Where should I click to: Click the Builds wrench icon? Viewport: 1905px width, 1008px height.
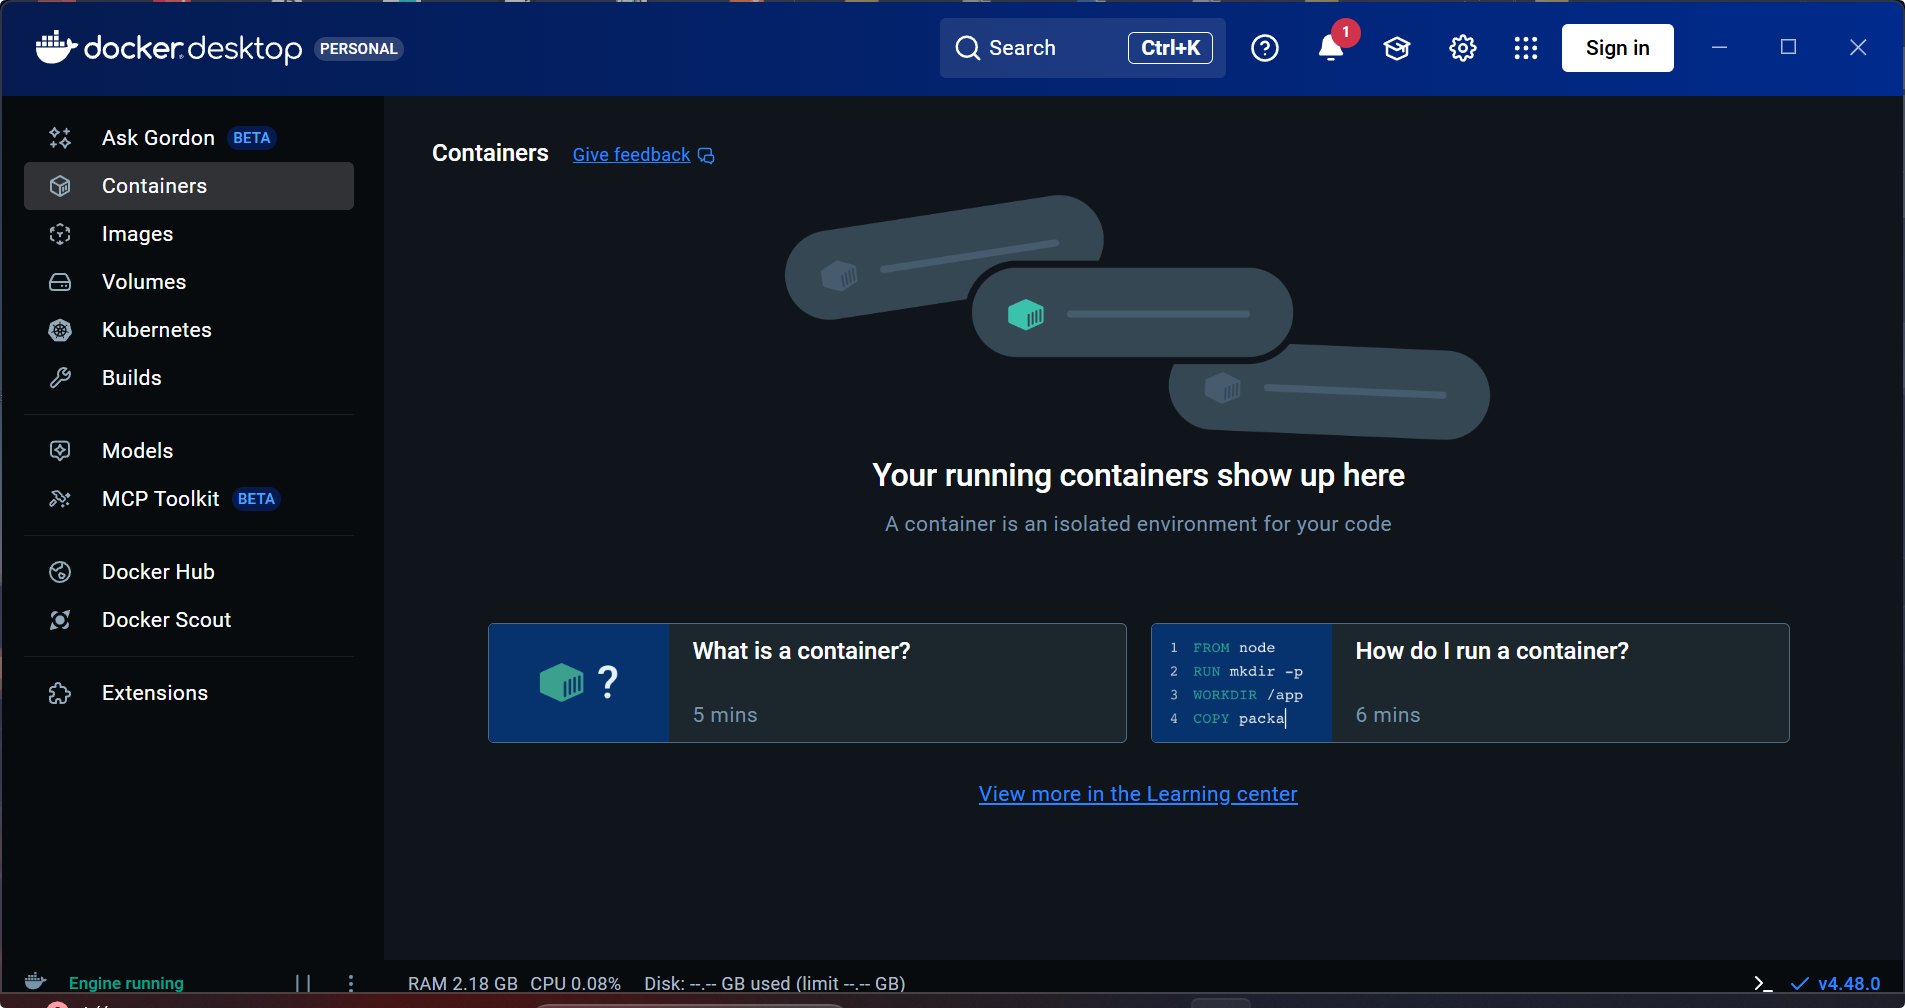[60, 378]
